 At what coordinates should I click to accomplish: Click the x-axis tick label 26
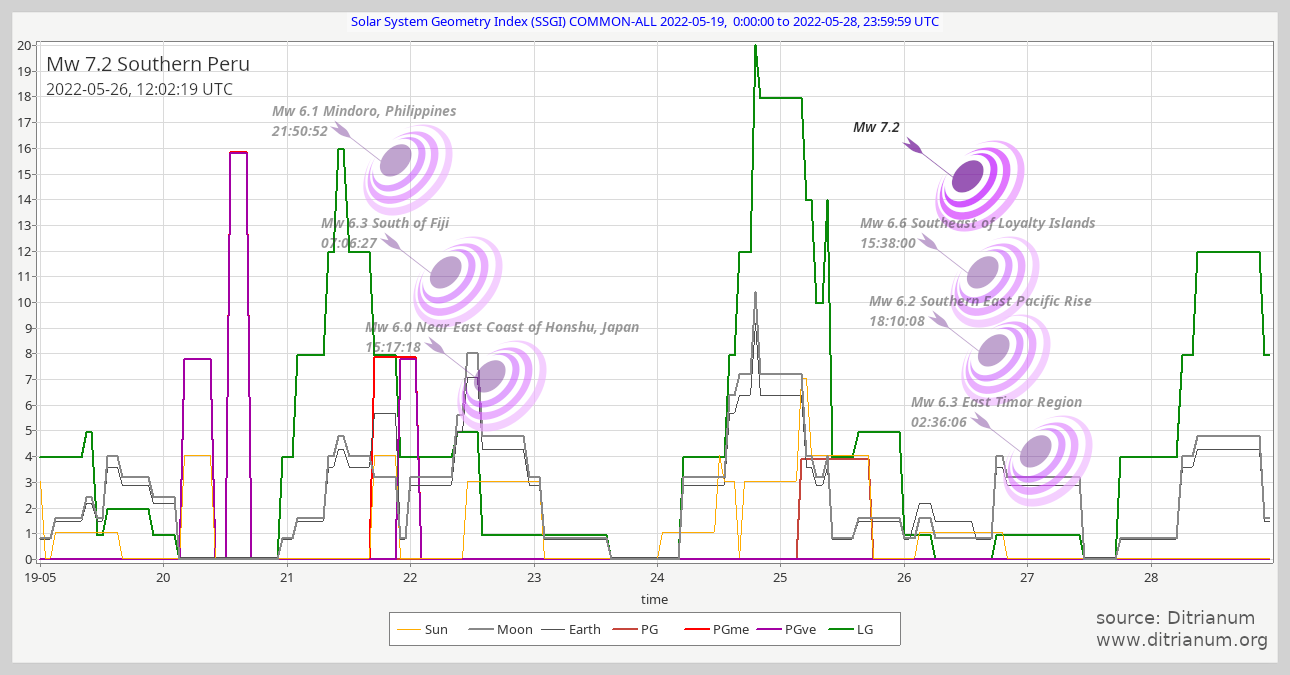coord(904,577)
